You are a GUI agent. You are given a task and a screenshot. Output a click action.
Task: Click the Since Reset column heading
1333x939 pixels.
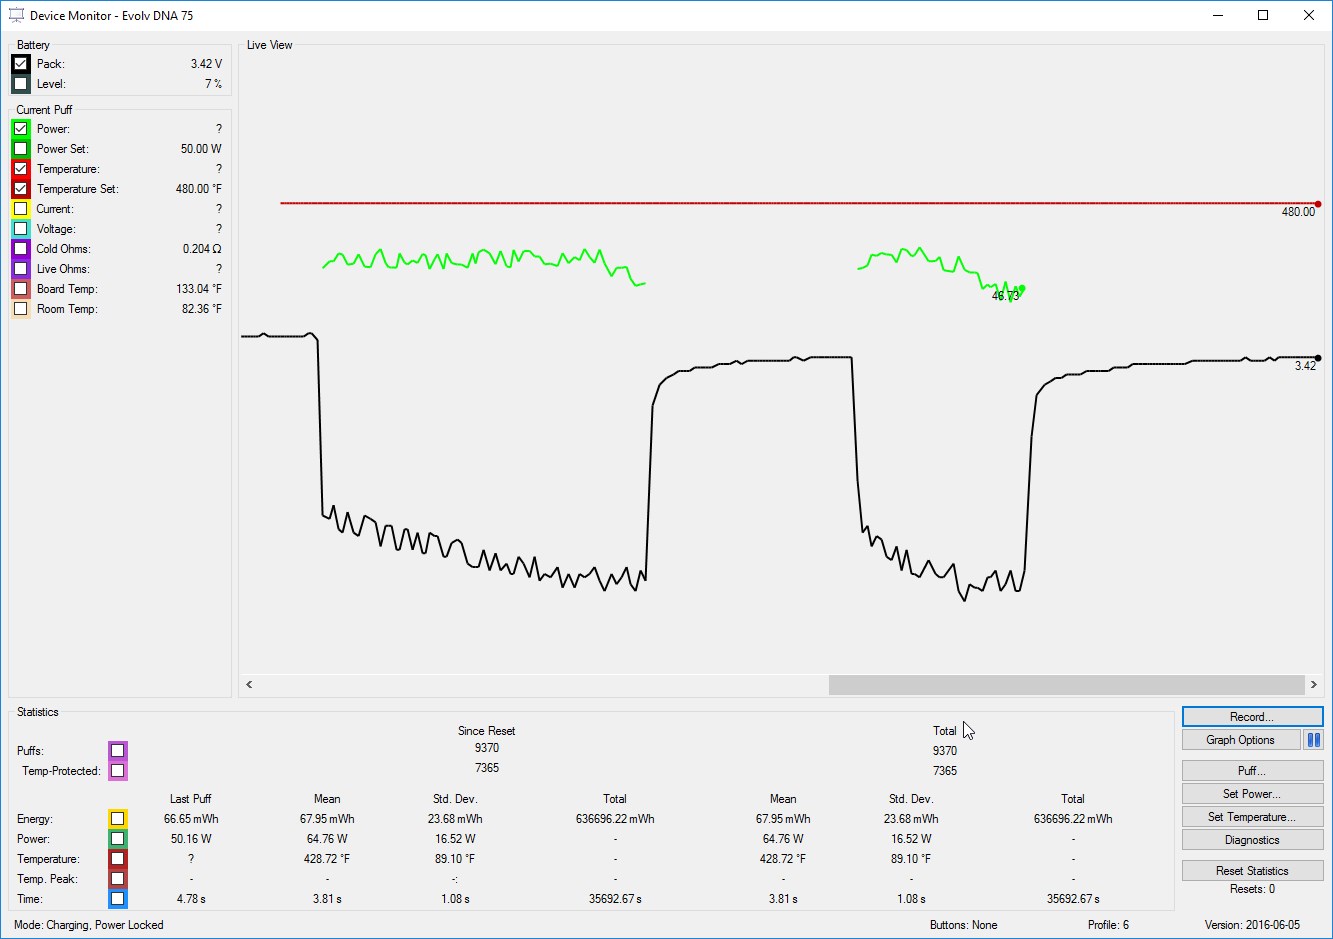click(486, 731)
